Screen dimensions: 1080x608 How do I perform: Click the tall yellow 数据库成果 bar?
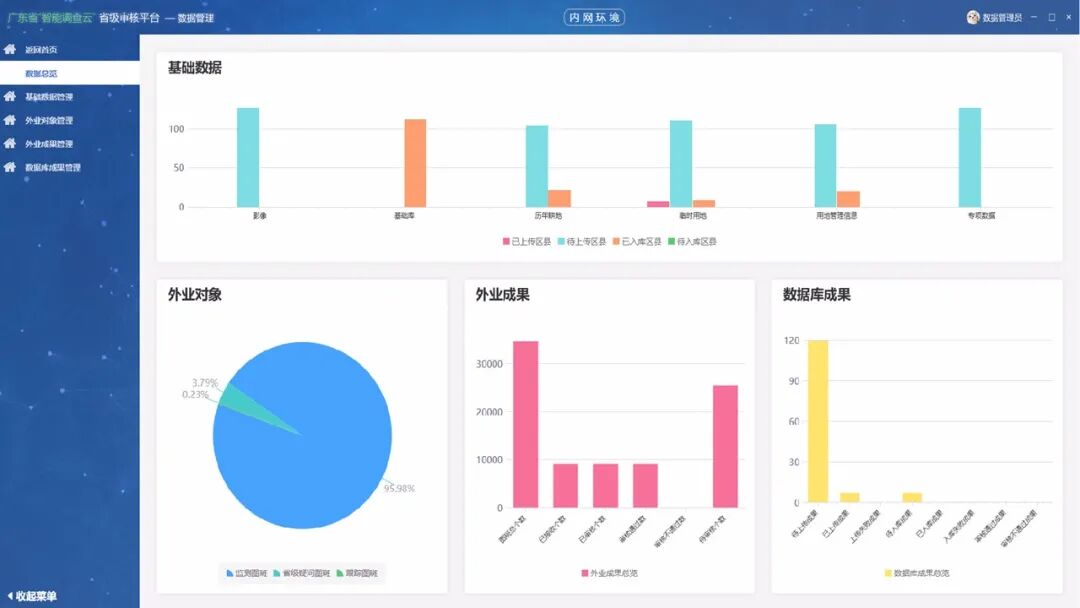818,421
